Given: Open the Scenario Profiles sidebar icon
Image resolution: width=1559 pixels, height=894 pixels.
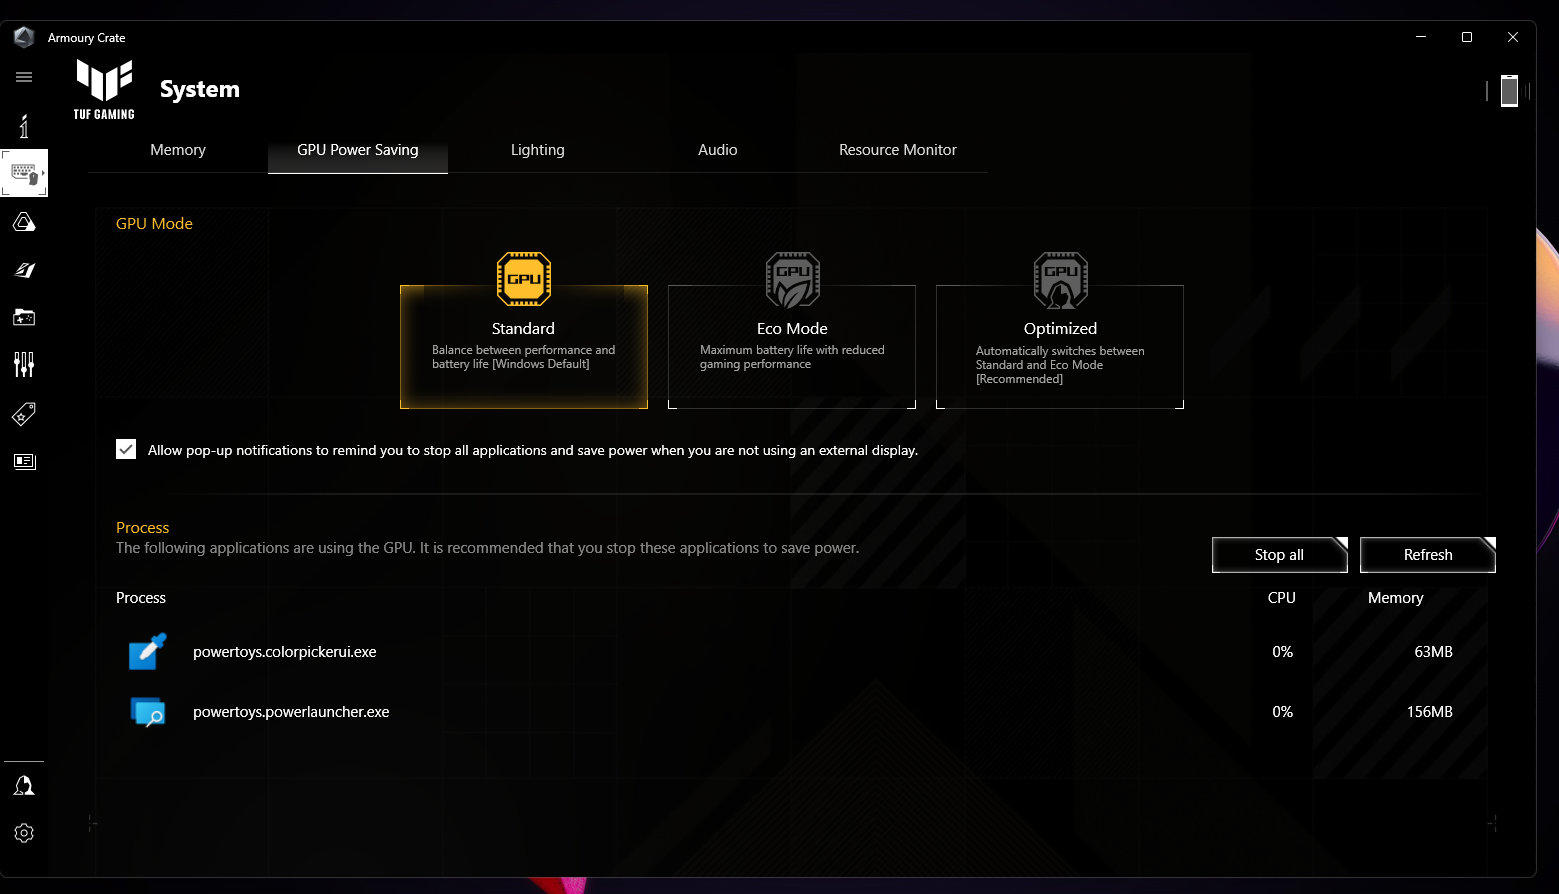Looking at the screenshot, I should [24, 270].
